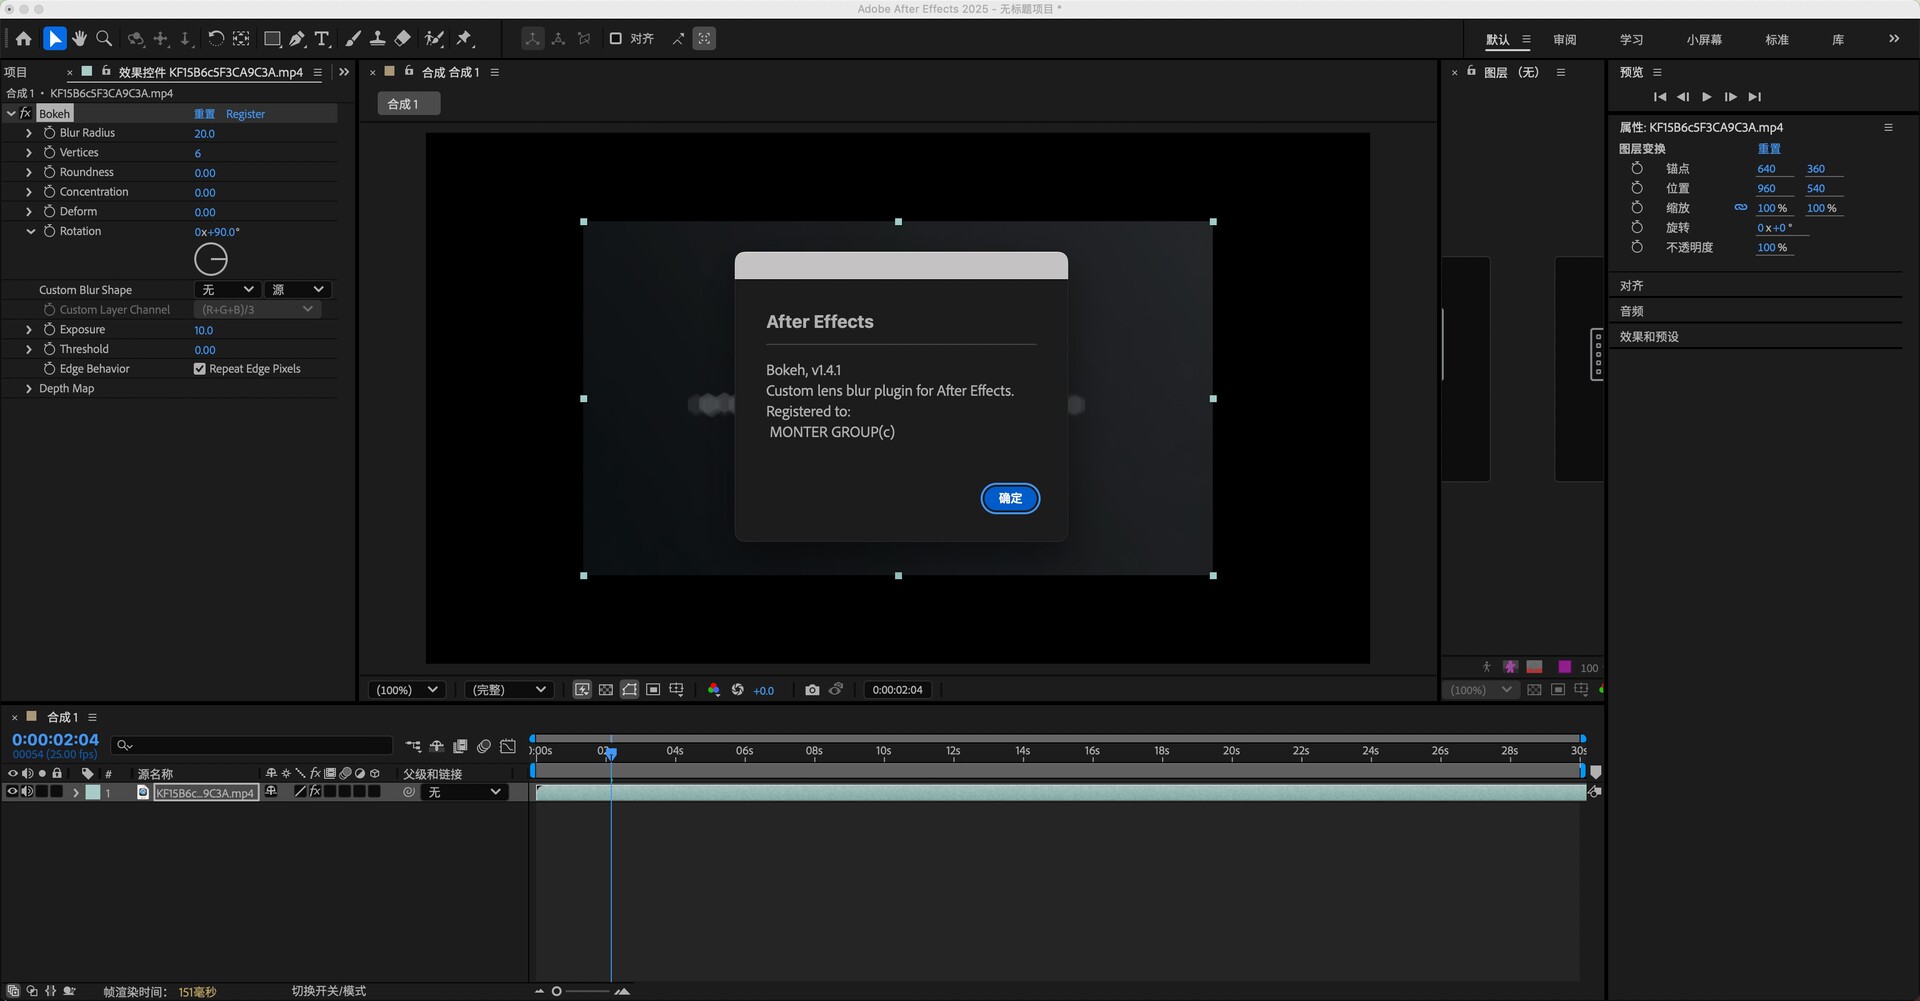Screen dimensions: 1920x1001
Task: Switch to the 标准 workspace
Action: pyautogui.click(x=1777, y=40)
